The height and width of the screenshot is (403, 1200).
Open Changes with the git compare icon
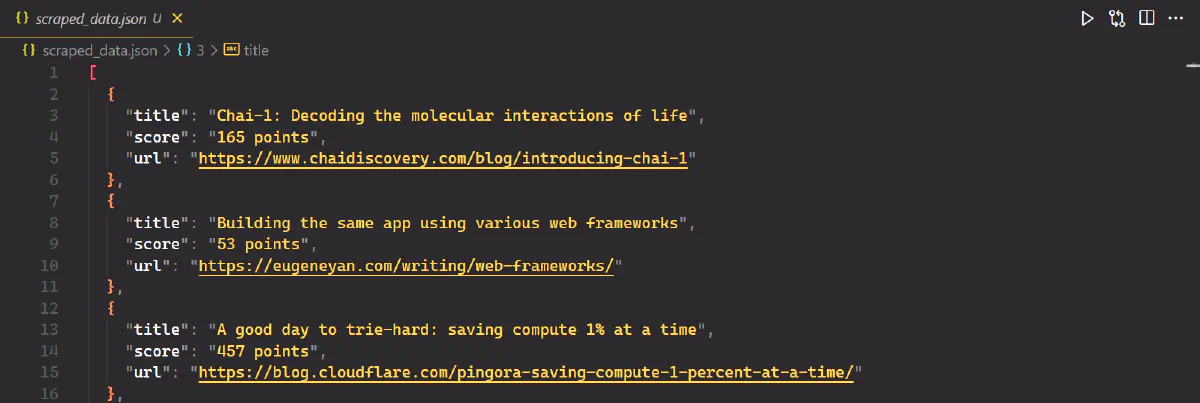click(x=1117, y=18)
